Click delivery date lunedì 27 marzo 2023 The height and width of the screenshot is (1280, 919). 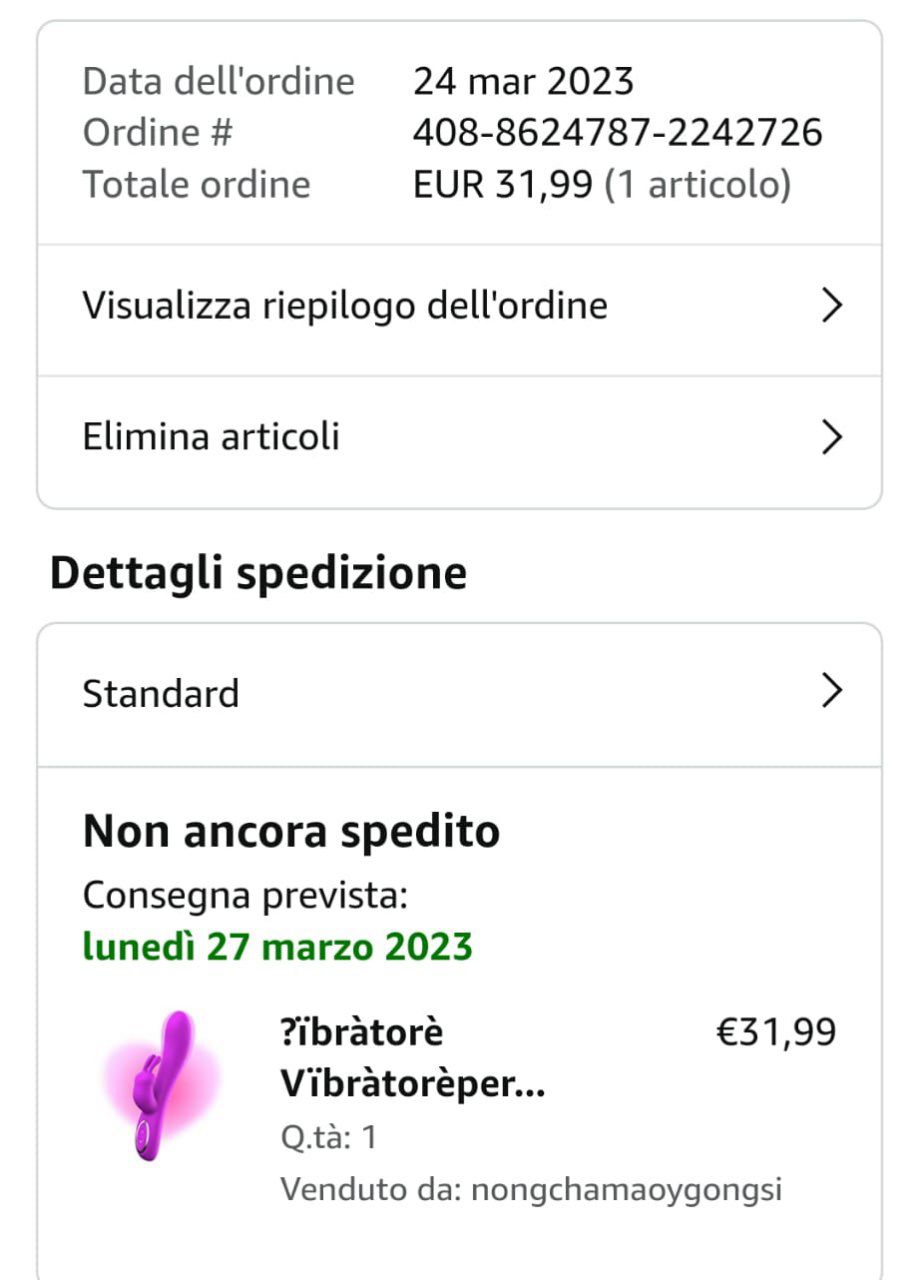pos(277,946)
